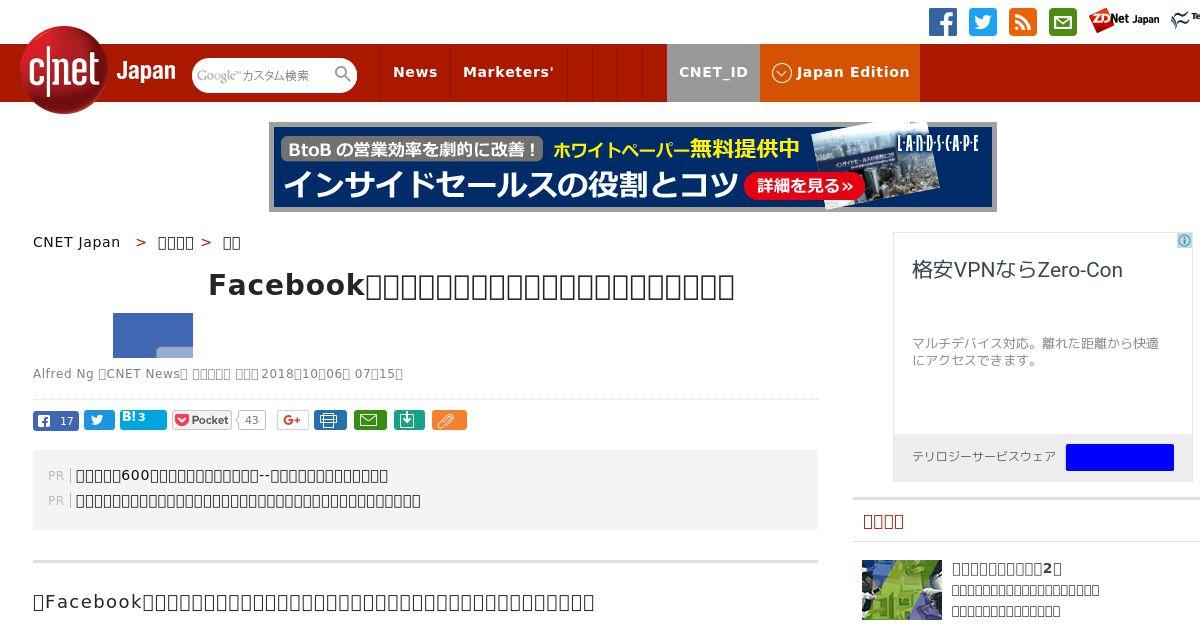Share article with the Twitter button
The height and width of the screenshot is (630, 1200).
point(99,421)
